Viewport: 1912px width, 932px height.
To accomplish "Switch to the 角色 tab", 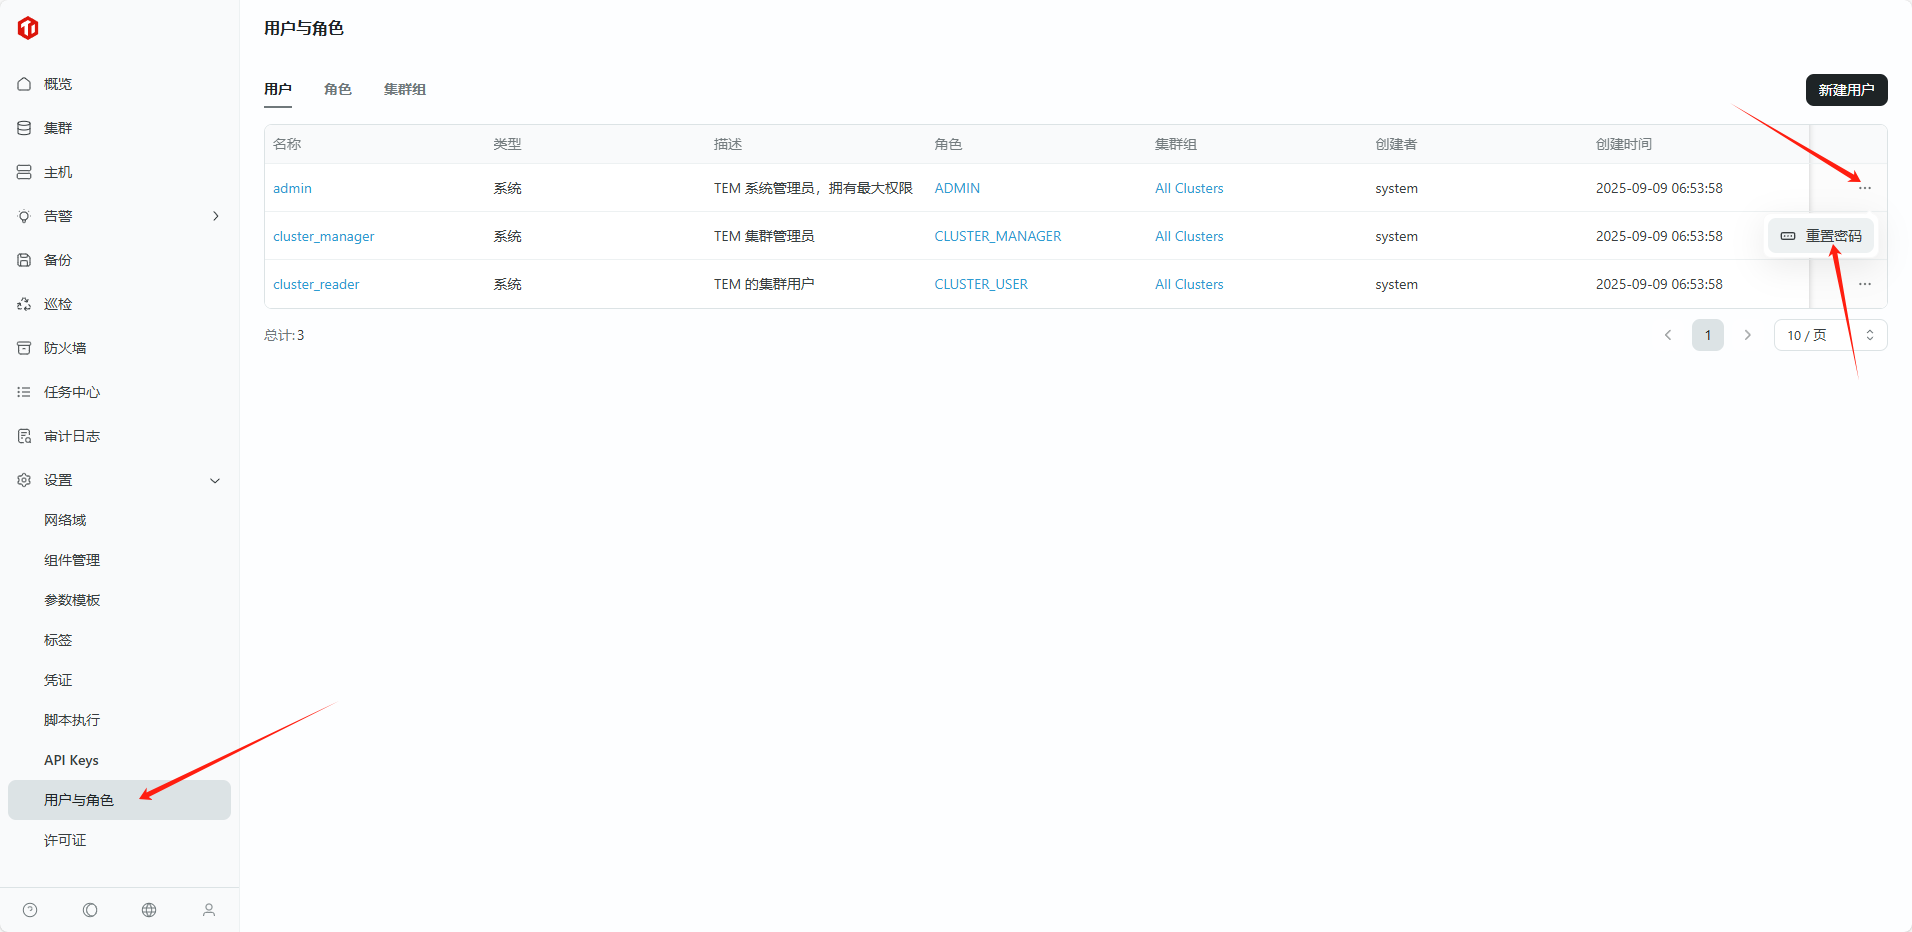I will pos(338,89).
